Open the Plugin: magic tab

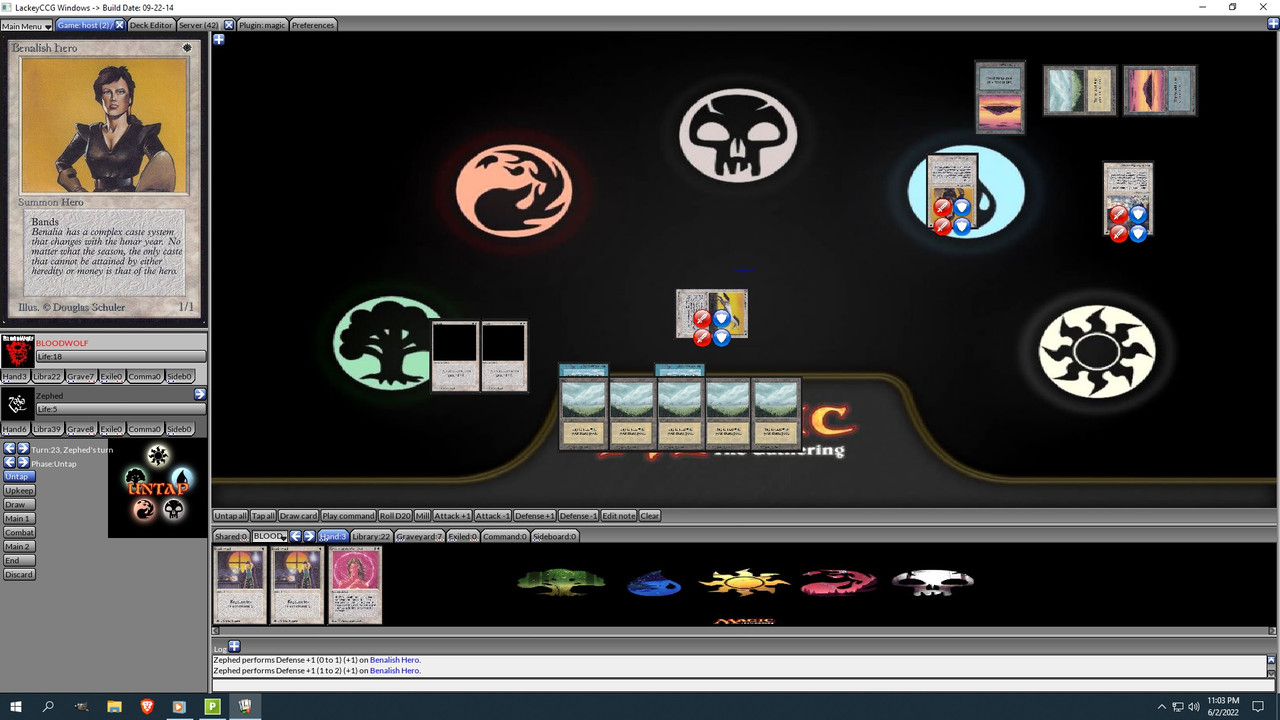[263, 25]
